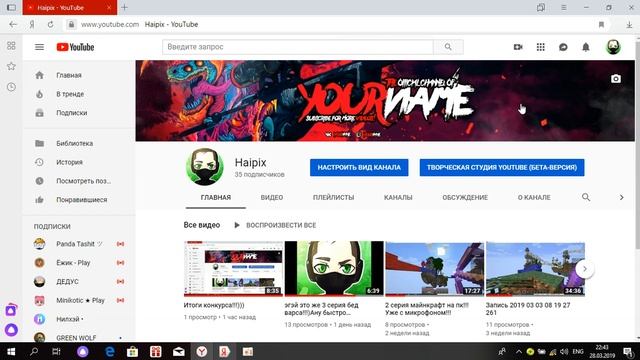Search within the channel magnifier icon

coord(586,197)
